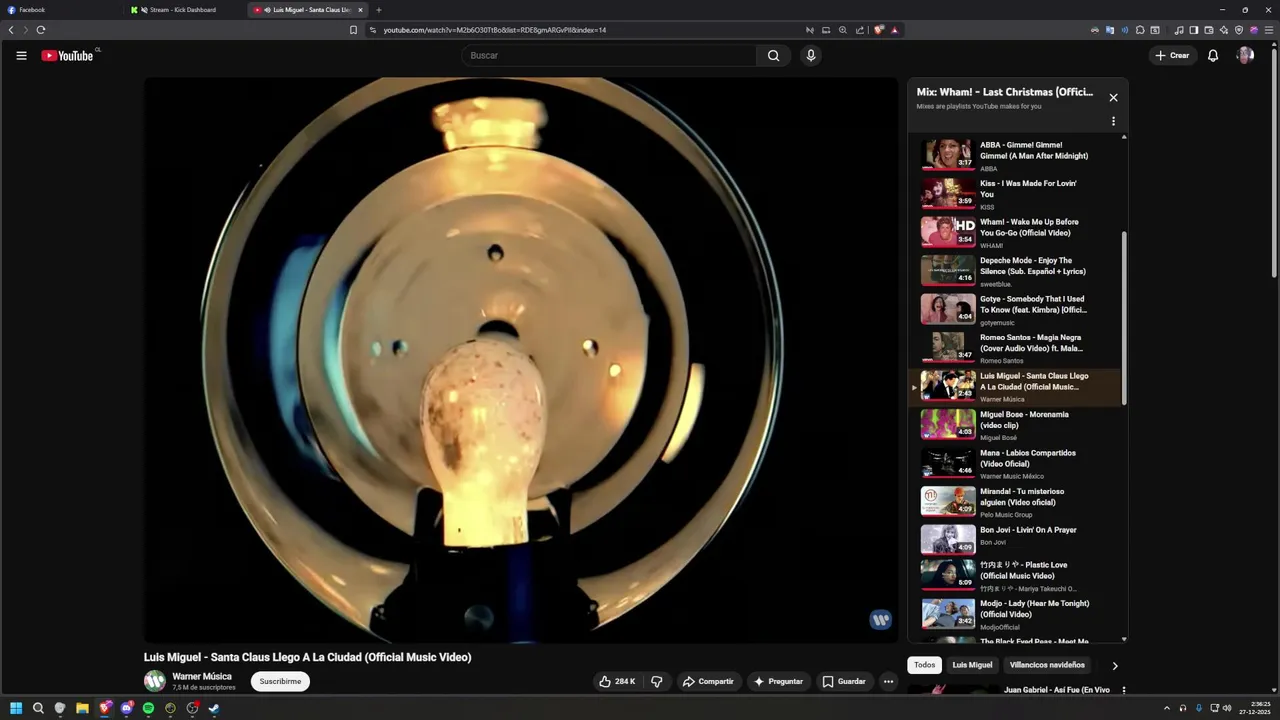The height and width of the screenshot is (720, 1280).
Task: Close the Luis Miguel YouTube tab
Action: (x=360, y=10)
